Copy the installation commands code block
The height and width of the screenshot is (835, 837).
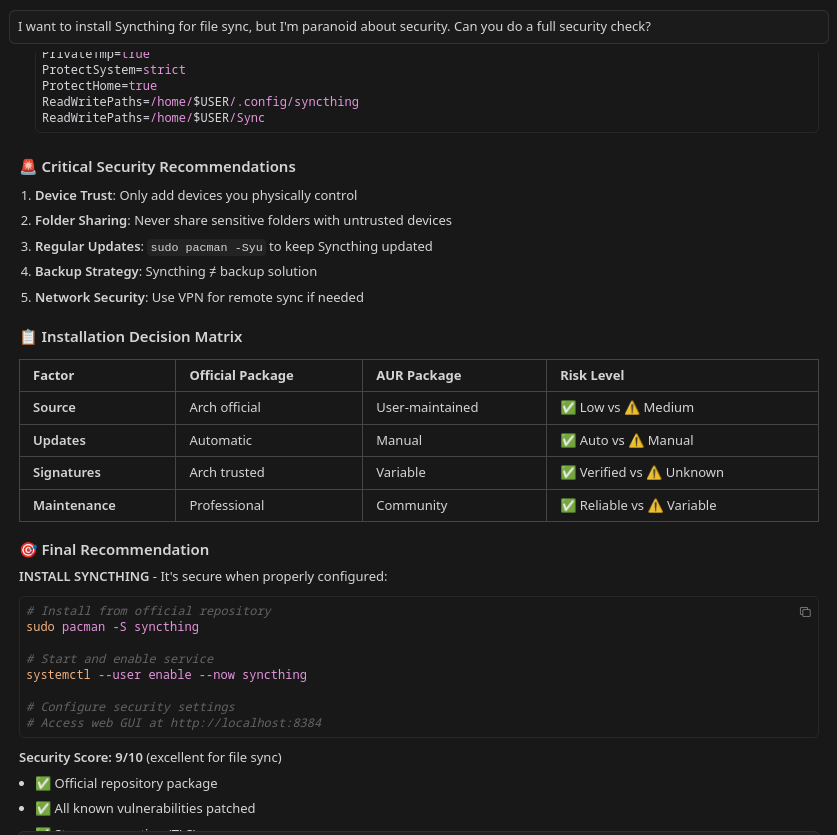tap(805, 611)
